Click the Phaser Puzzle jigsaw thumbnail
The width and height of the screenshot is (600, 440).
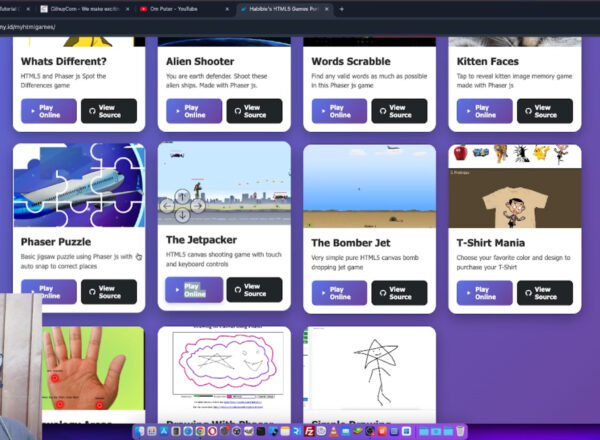(78, 185)
